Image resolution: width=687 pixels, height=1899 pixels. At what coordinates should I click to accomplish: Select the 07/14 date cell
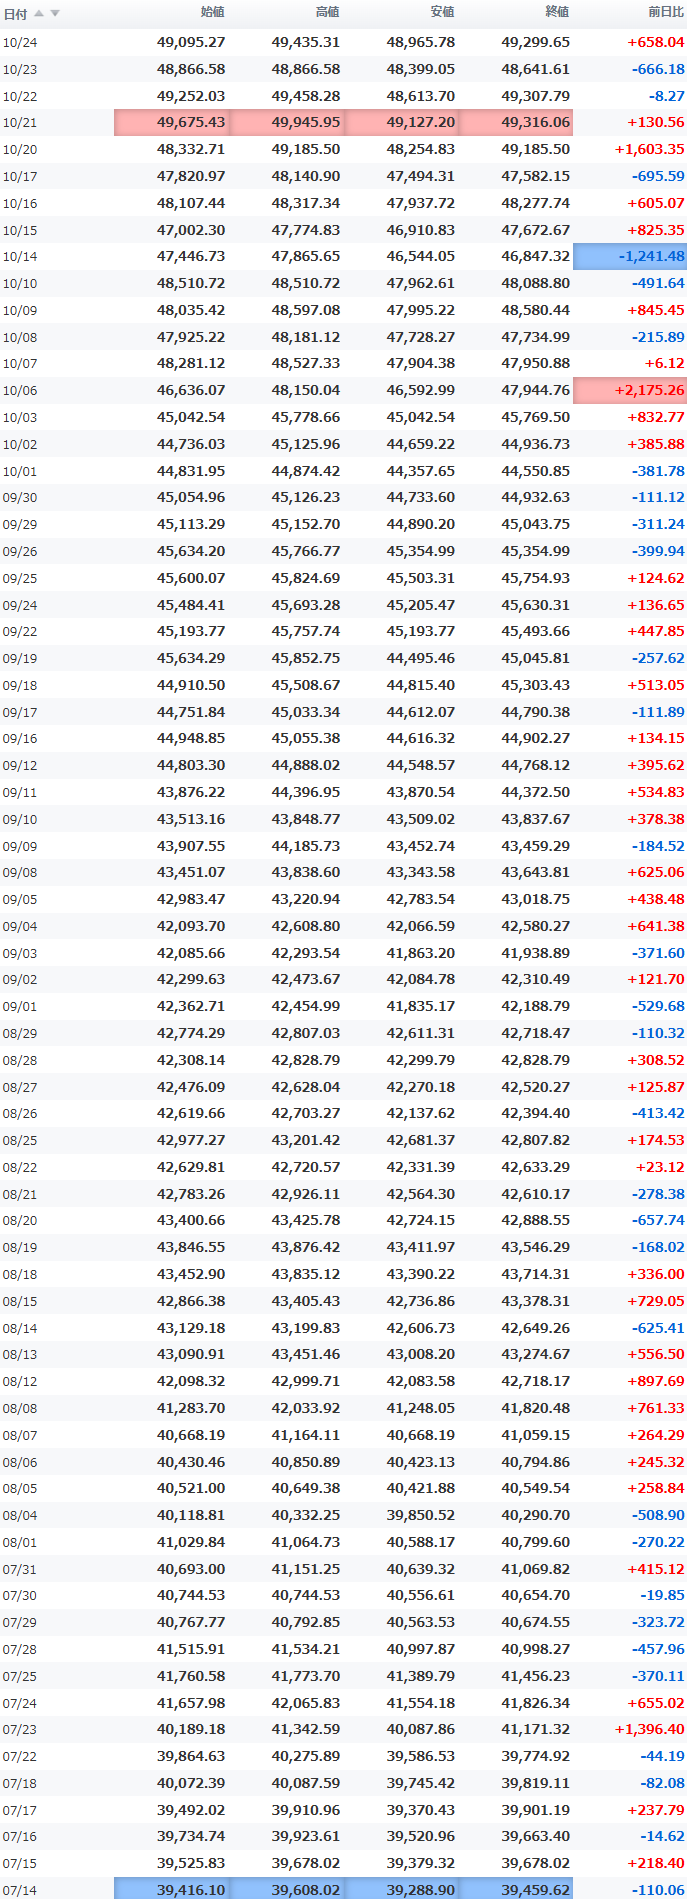[20, 1890]
